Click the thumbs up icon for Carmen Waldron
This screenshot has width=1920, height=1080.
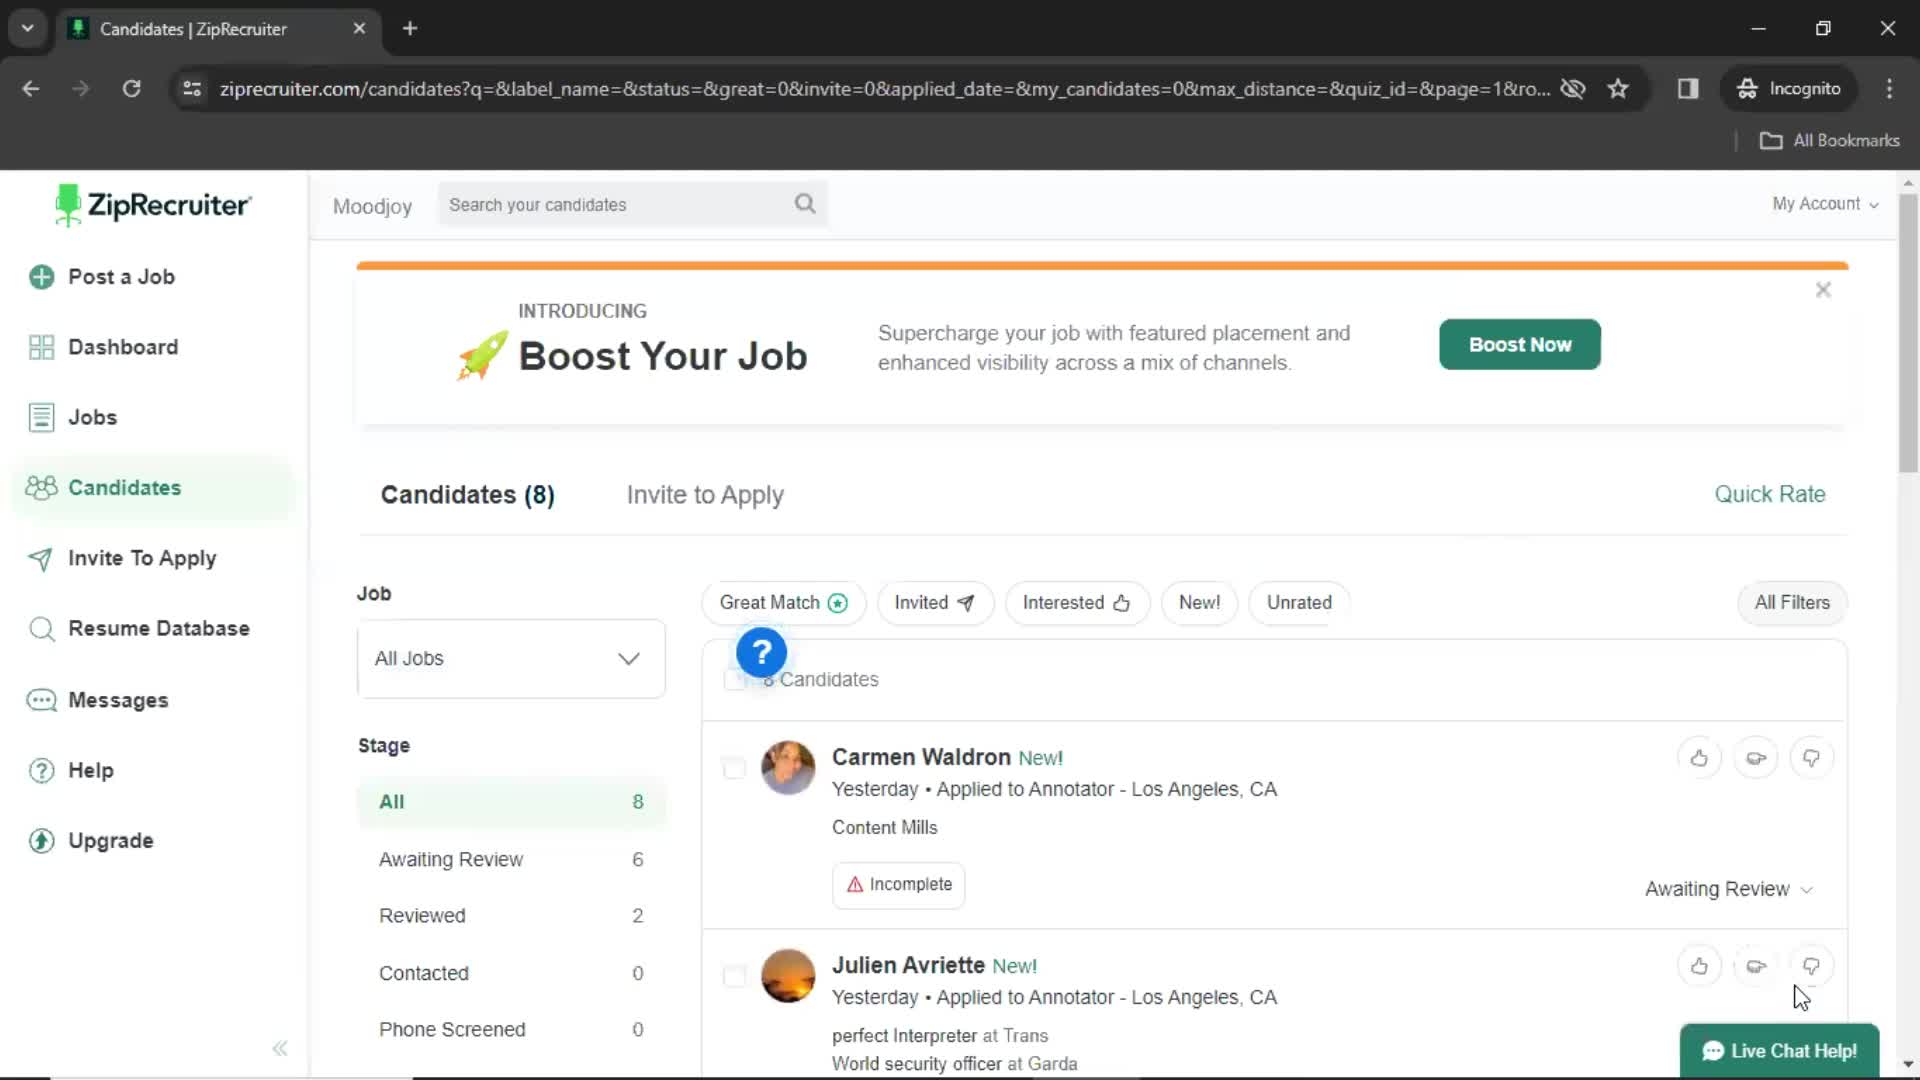(1700, 758)
